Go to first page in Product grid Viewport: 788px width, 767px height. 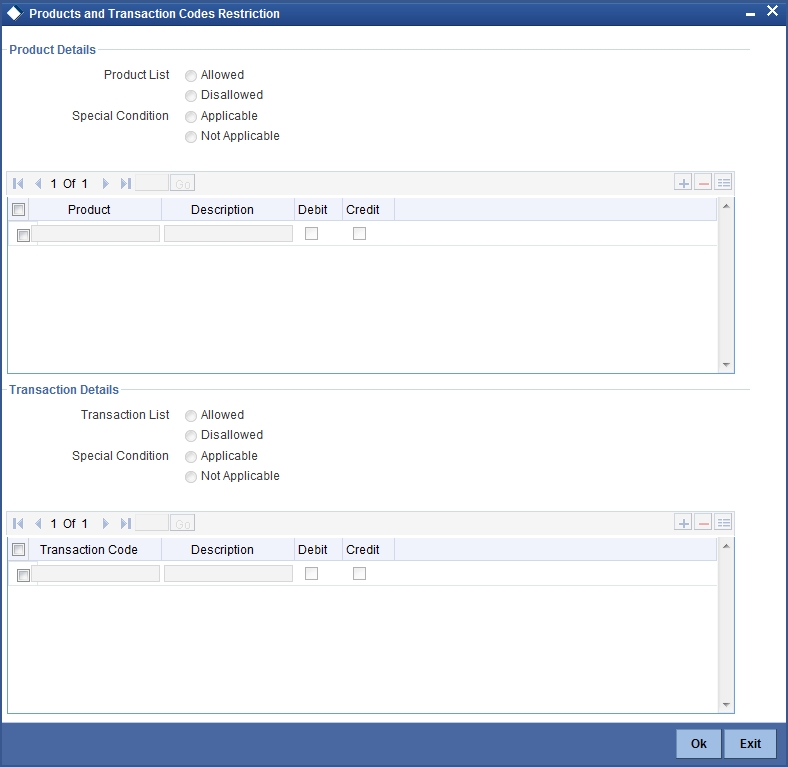[x=18, y=183]
